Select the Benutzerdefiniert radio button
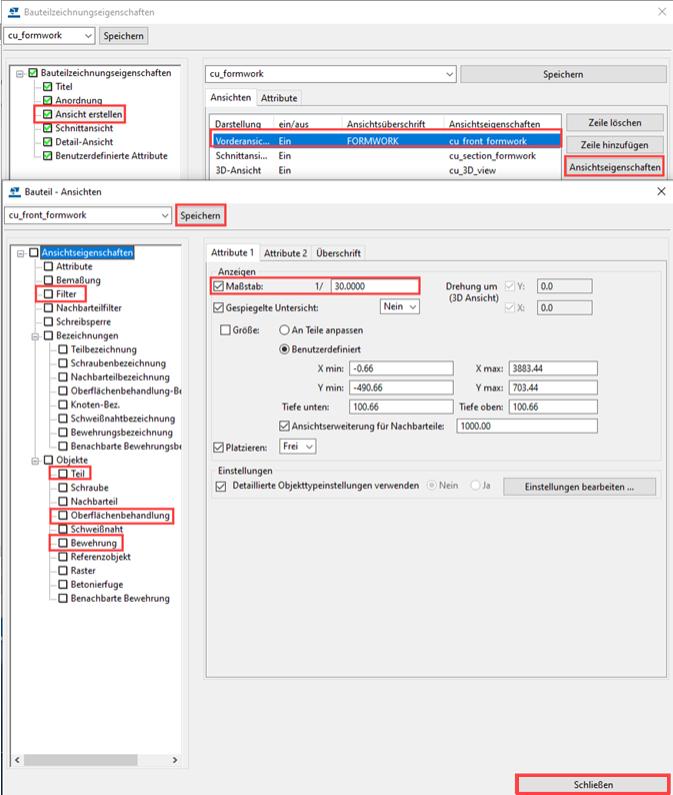The width and height of the screenshot is (673, 795). tap(284, 349)
